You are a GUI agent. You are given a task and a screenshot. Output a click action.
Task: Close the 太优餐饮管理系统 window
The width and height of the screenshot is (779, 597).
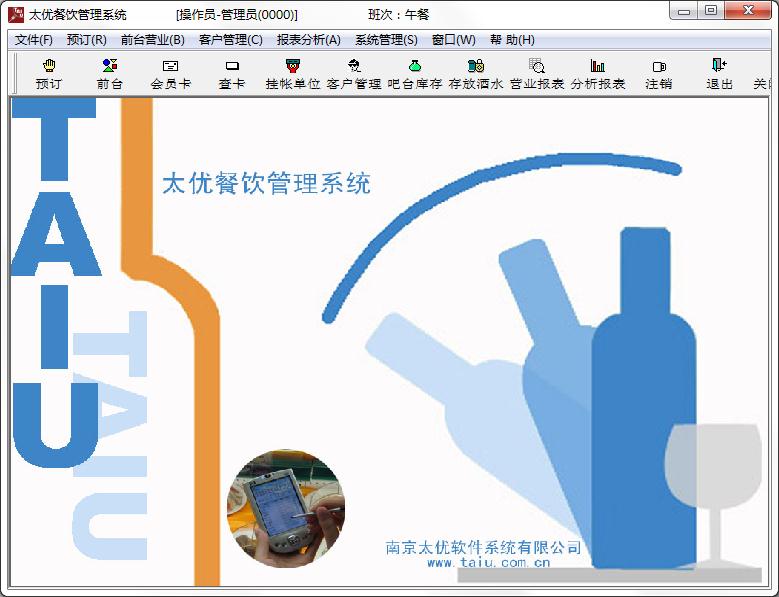[x=748, y=10]
